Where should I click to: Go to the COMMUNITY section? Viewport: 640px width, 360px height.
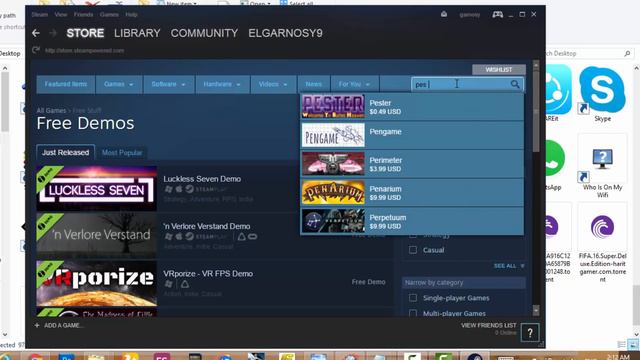[x=204, y=33]
